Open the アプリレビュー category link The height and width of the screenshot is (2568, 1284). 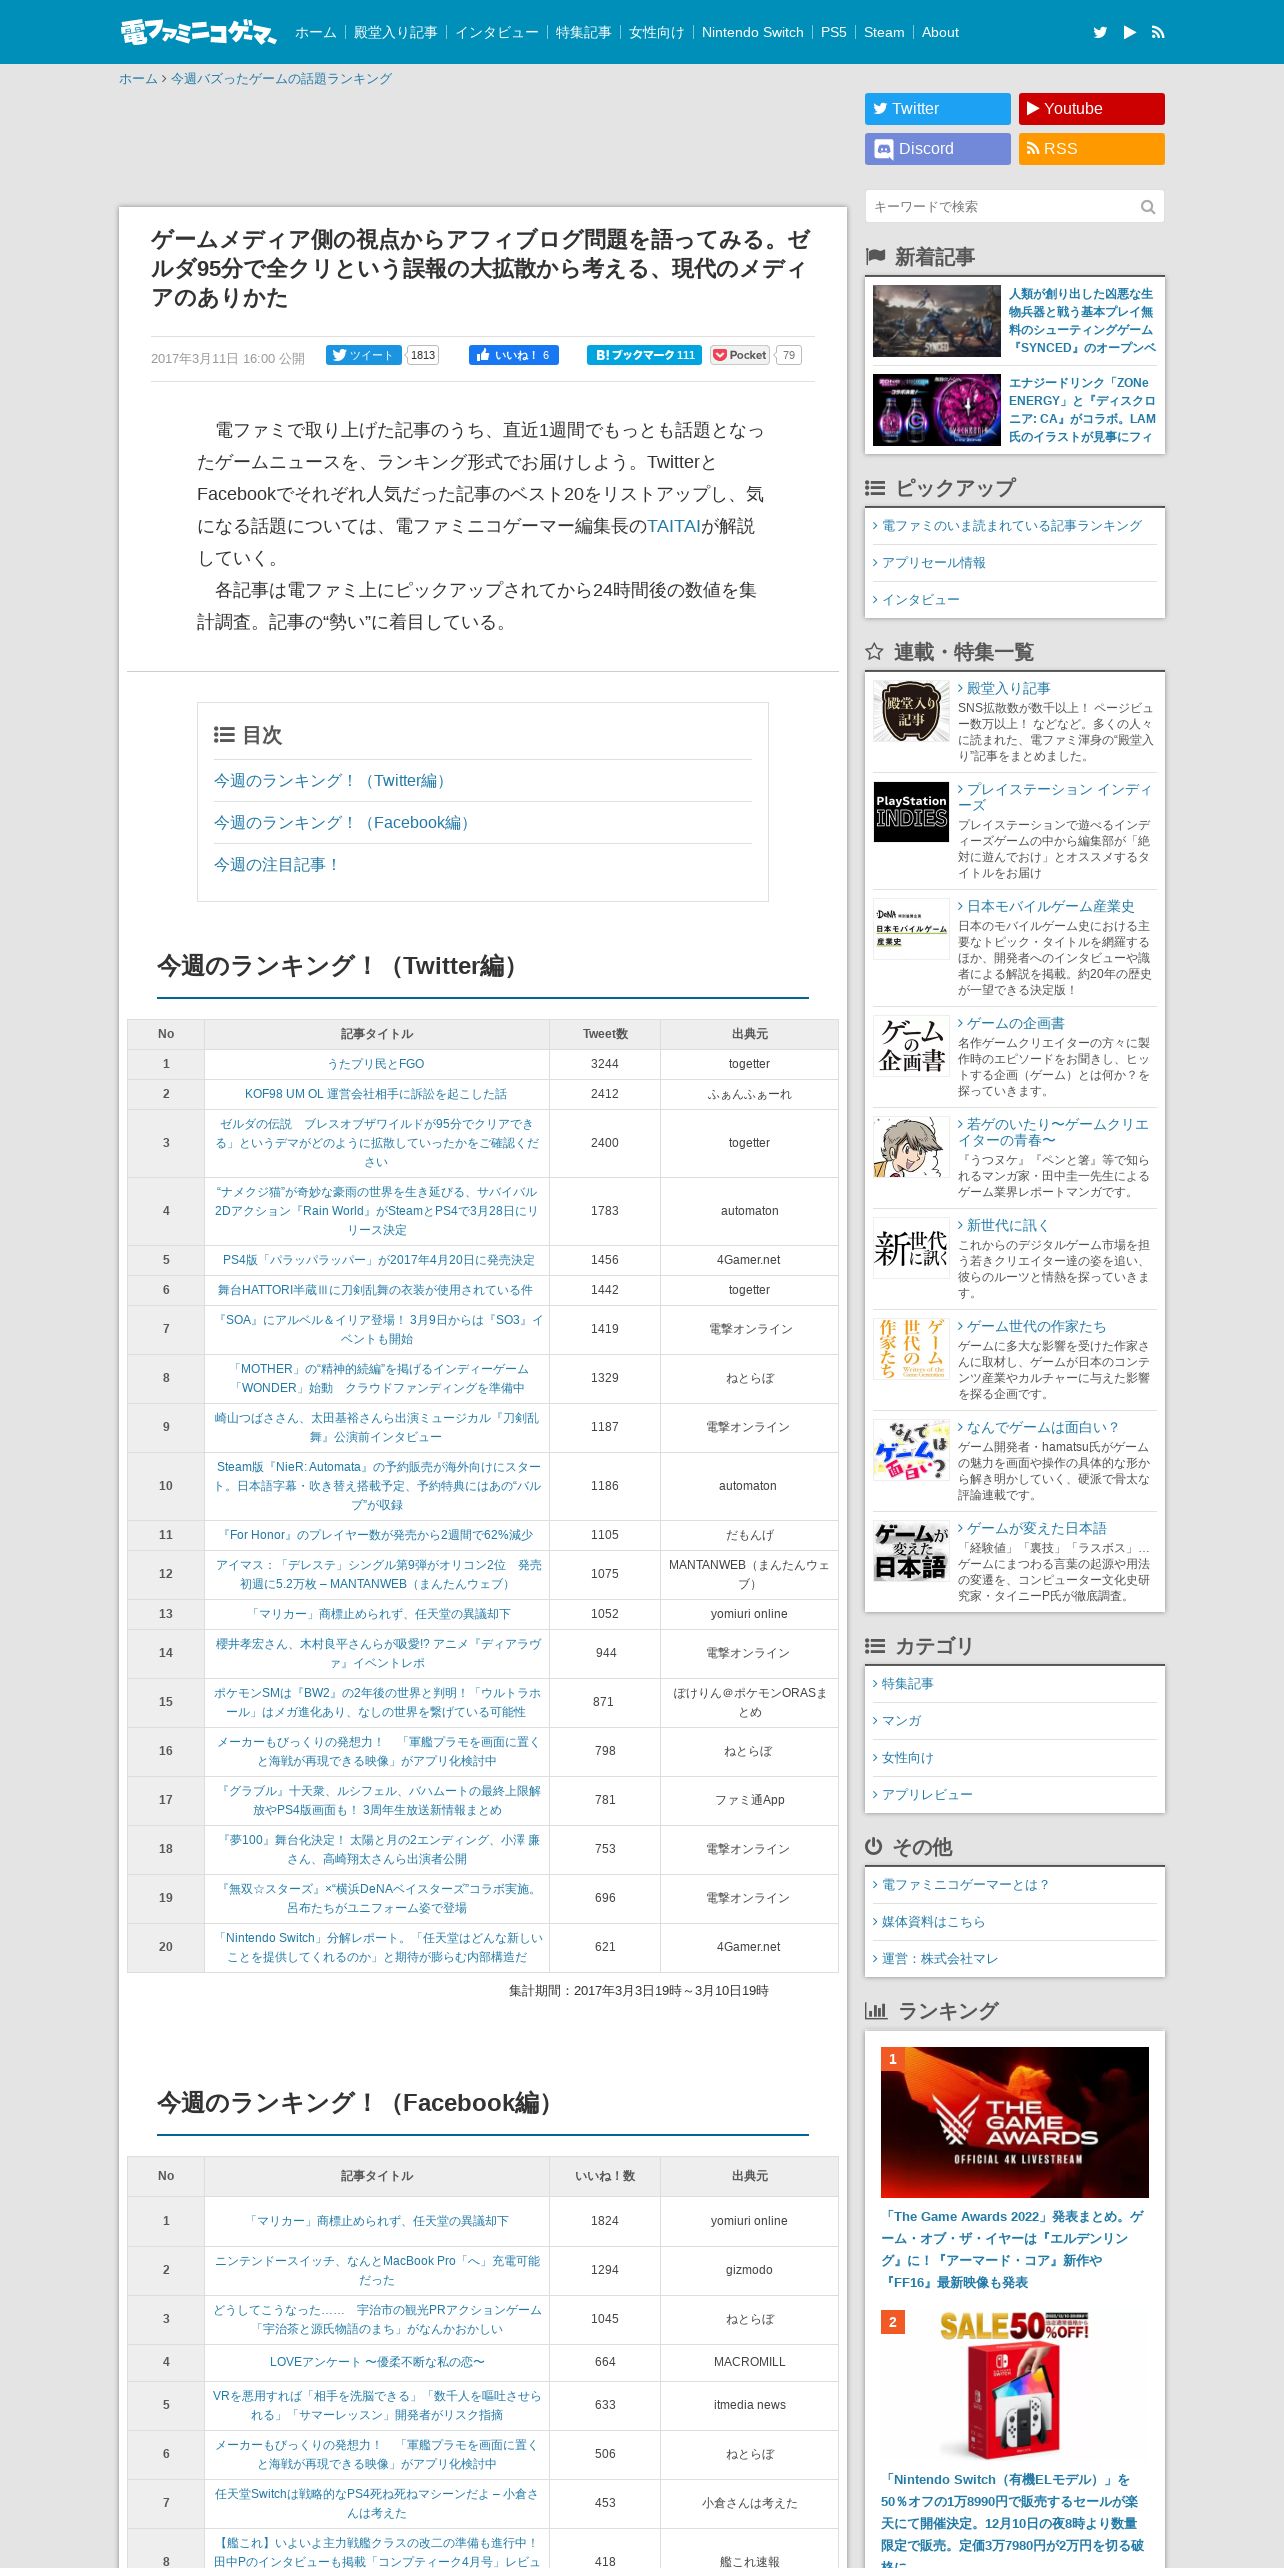click(x=926, y=1794)
